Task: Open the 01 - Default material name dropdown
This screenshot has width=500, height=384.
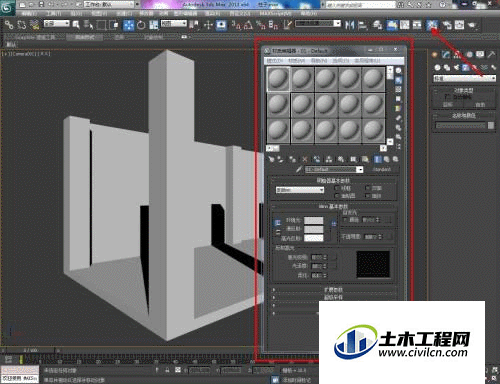Action: click(x=334, y=169)
